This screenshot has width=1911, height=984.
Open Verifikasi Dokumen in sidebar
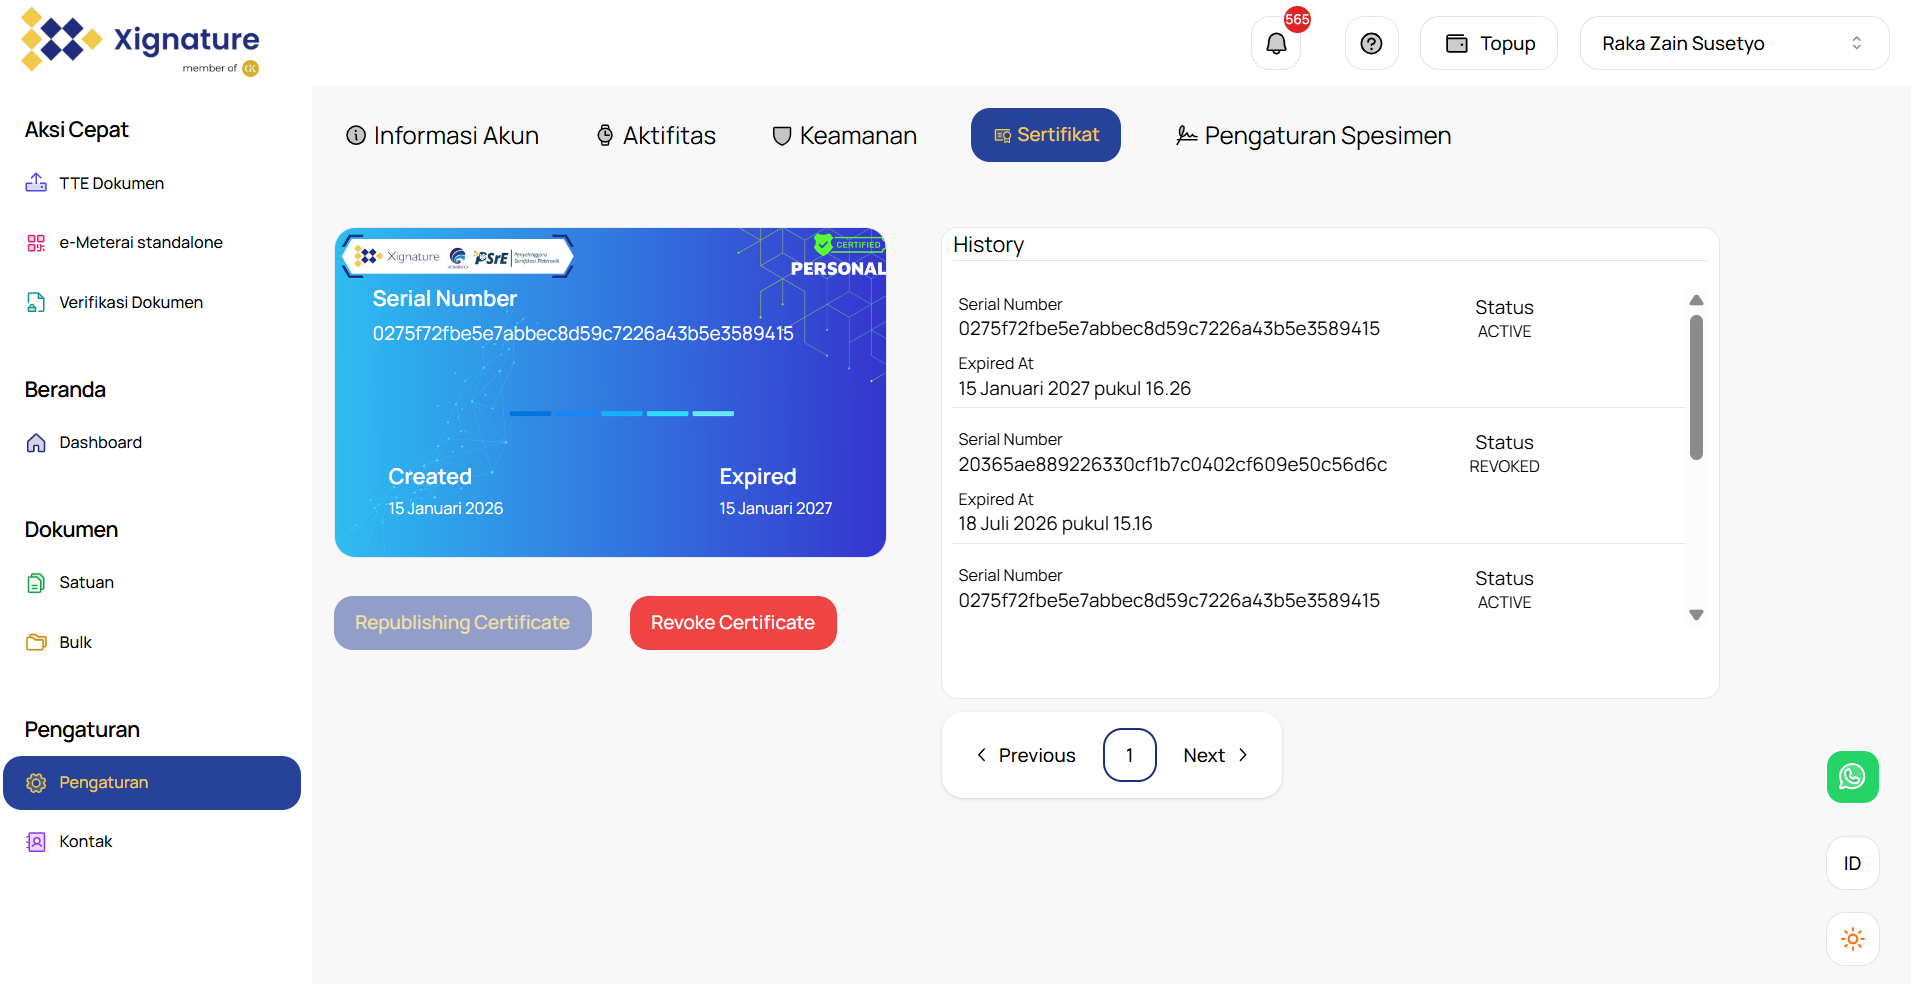tap(130, 303)
